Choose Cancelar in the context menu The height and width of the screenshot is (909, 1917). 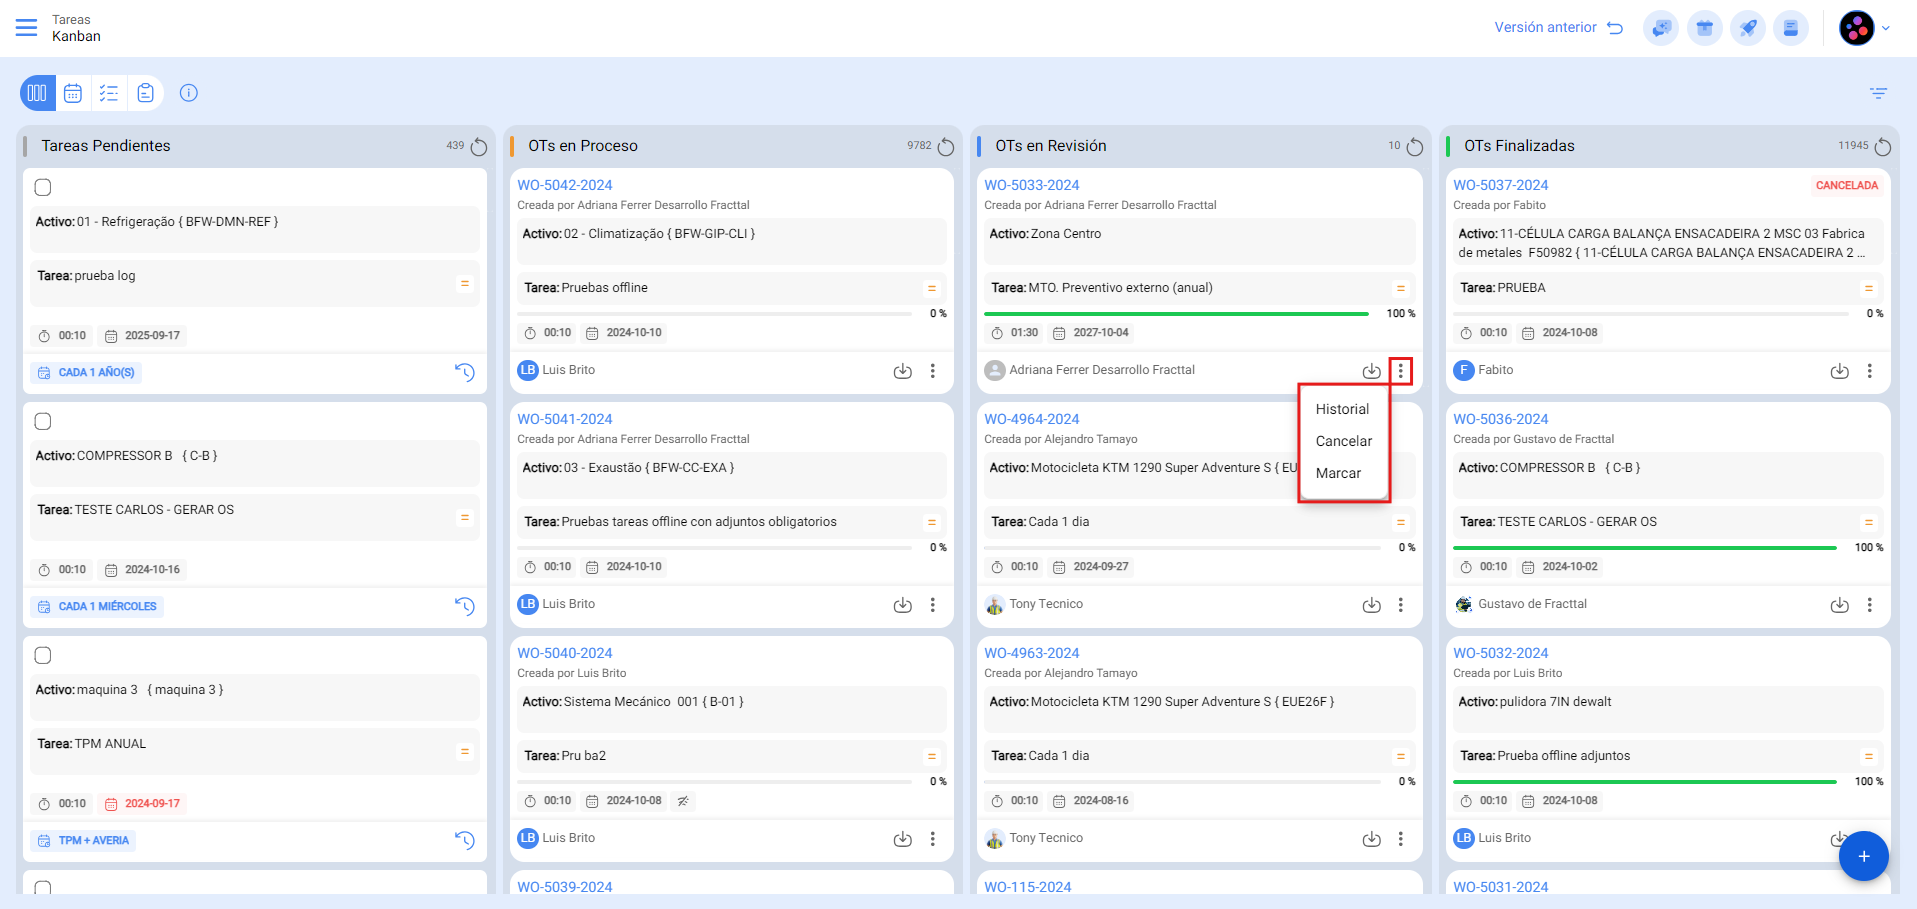click(x=1343, y=441)
